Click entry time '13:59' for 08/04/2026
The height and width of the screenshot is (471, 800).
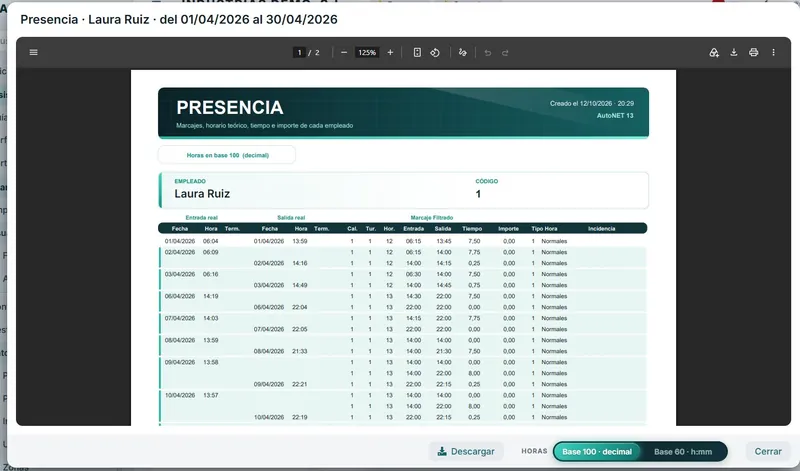211,340
